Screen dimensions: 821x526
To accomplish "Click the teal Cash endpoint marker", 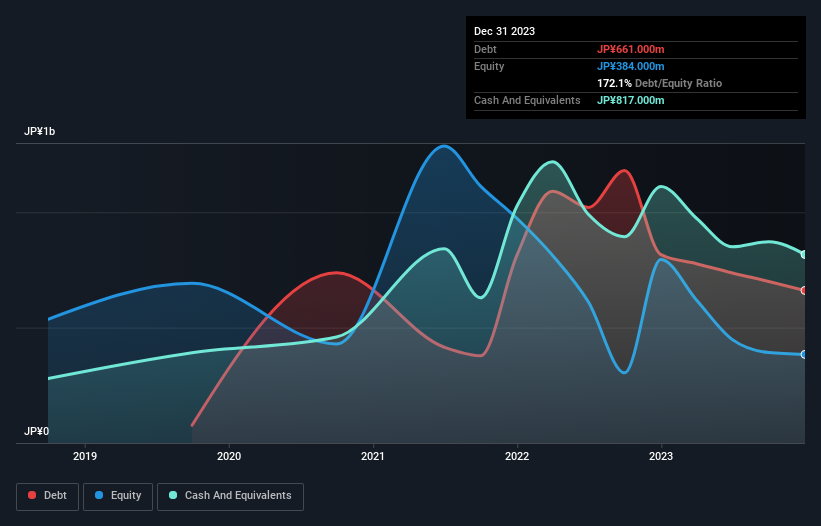I will [804, 254].
